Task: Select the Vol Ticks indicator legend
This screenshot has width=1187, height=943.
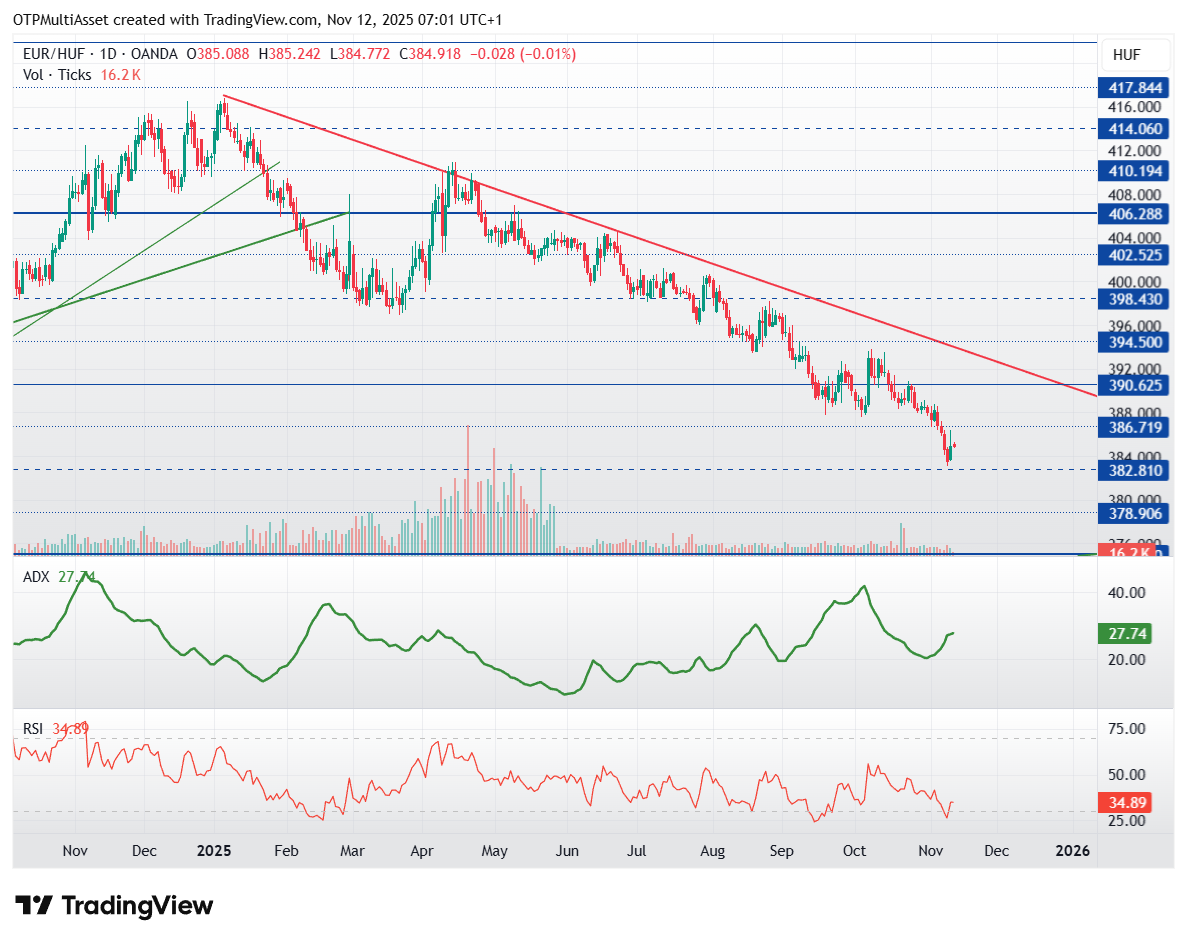Action: (x=57, y=75)
